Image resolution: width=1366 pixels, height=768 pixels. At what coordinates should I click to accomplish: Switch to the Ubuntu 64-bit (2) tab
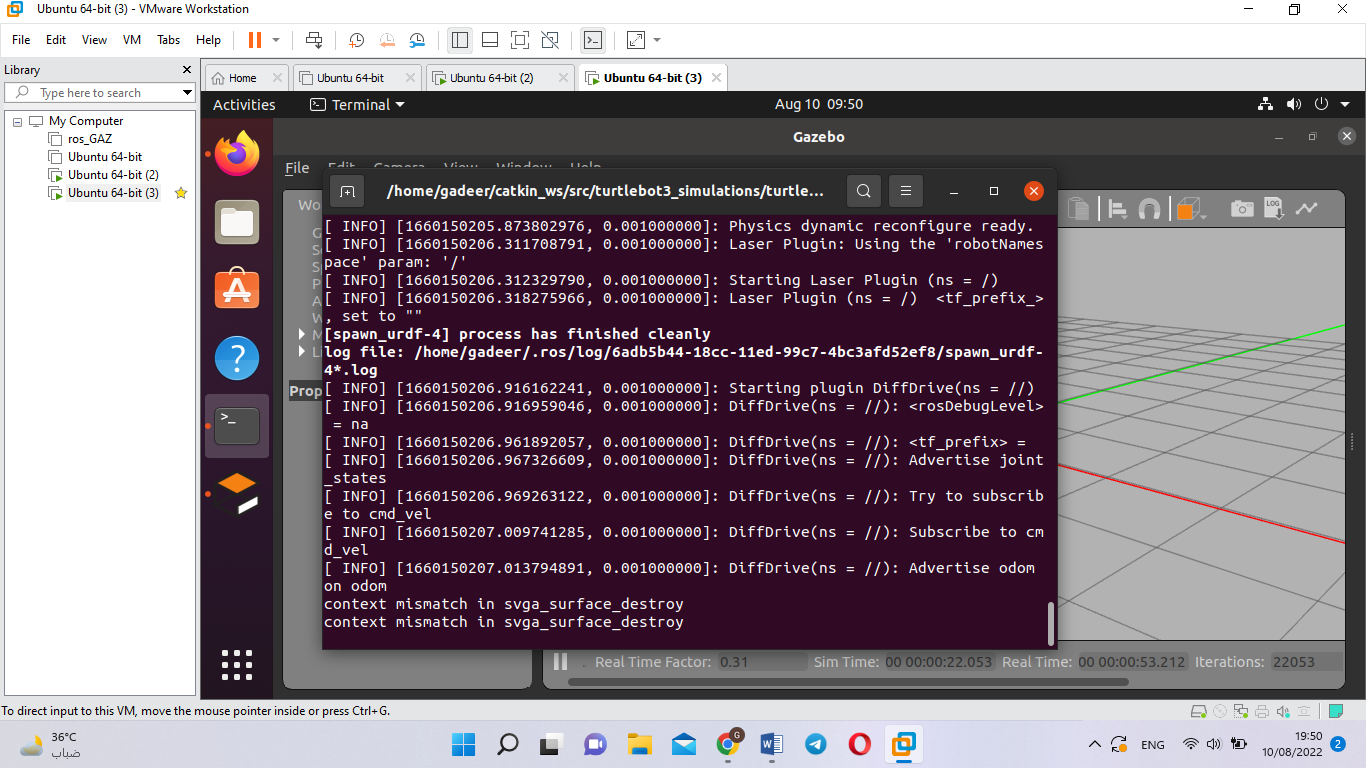tap(493, 77)
